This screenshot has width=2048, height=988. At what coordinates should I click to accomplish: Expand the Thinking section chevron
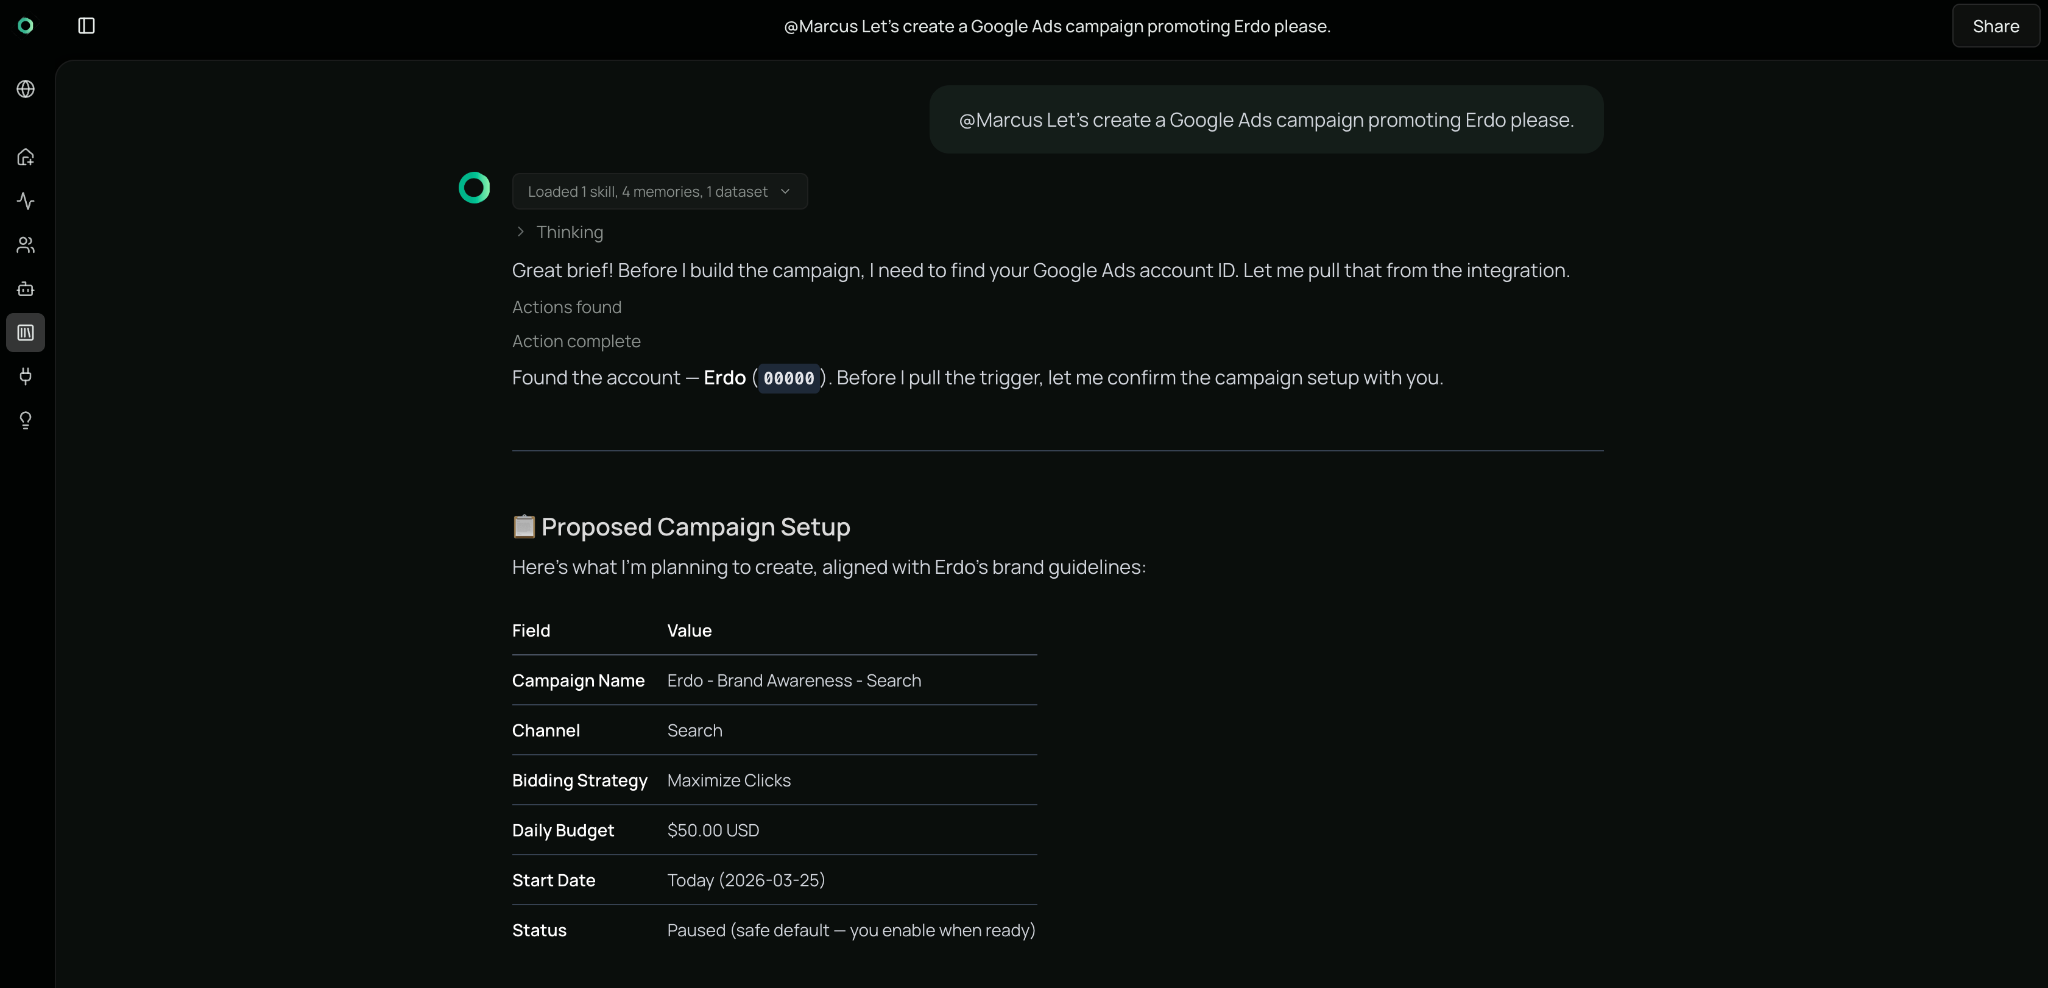[x=520, y=232]
